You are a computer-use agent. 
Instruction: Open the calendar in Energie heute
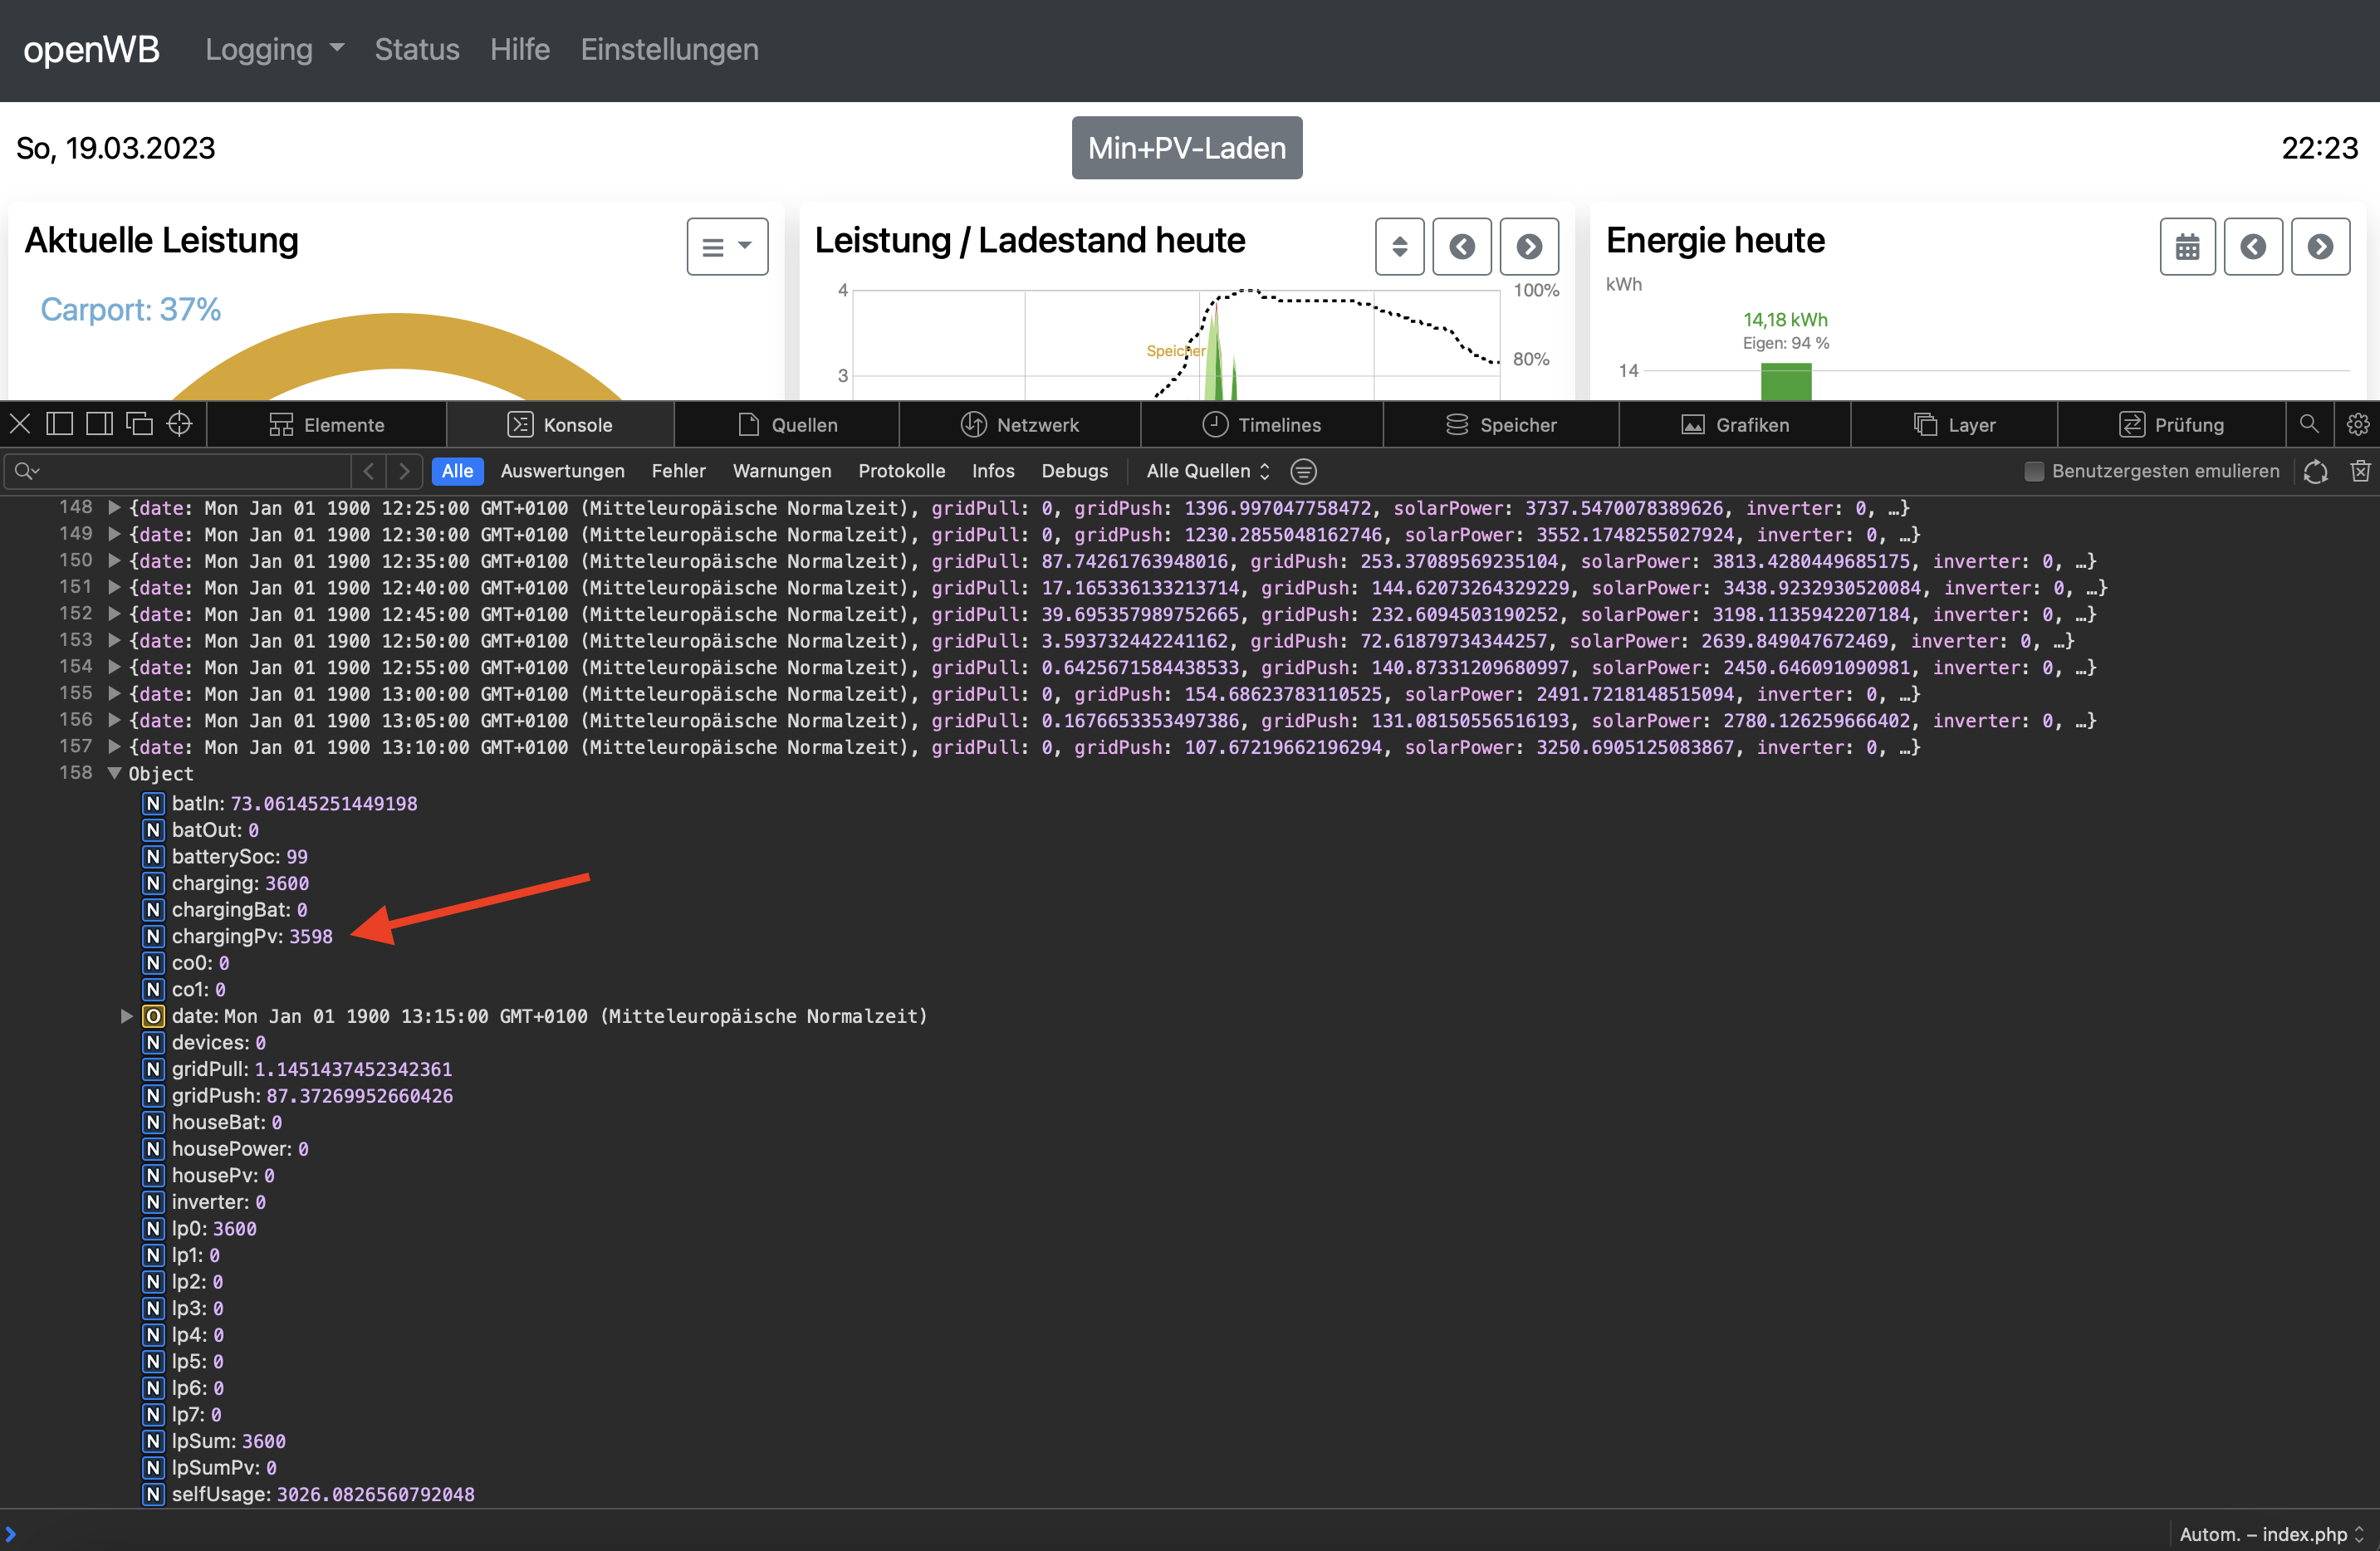point(2187,246)
